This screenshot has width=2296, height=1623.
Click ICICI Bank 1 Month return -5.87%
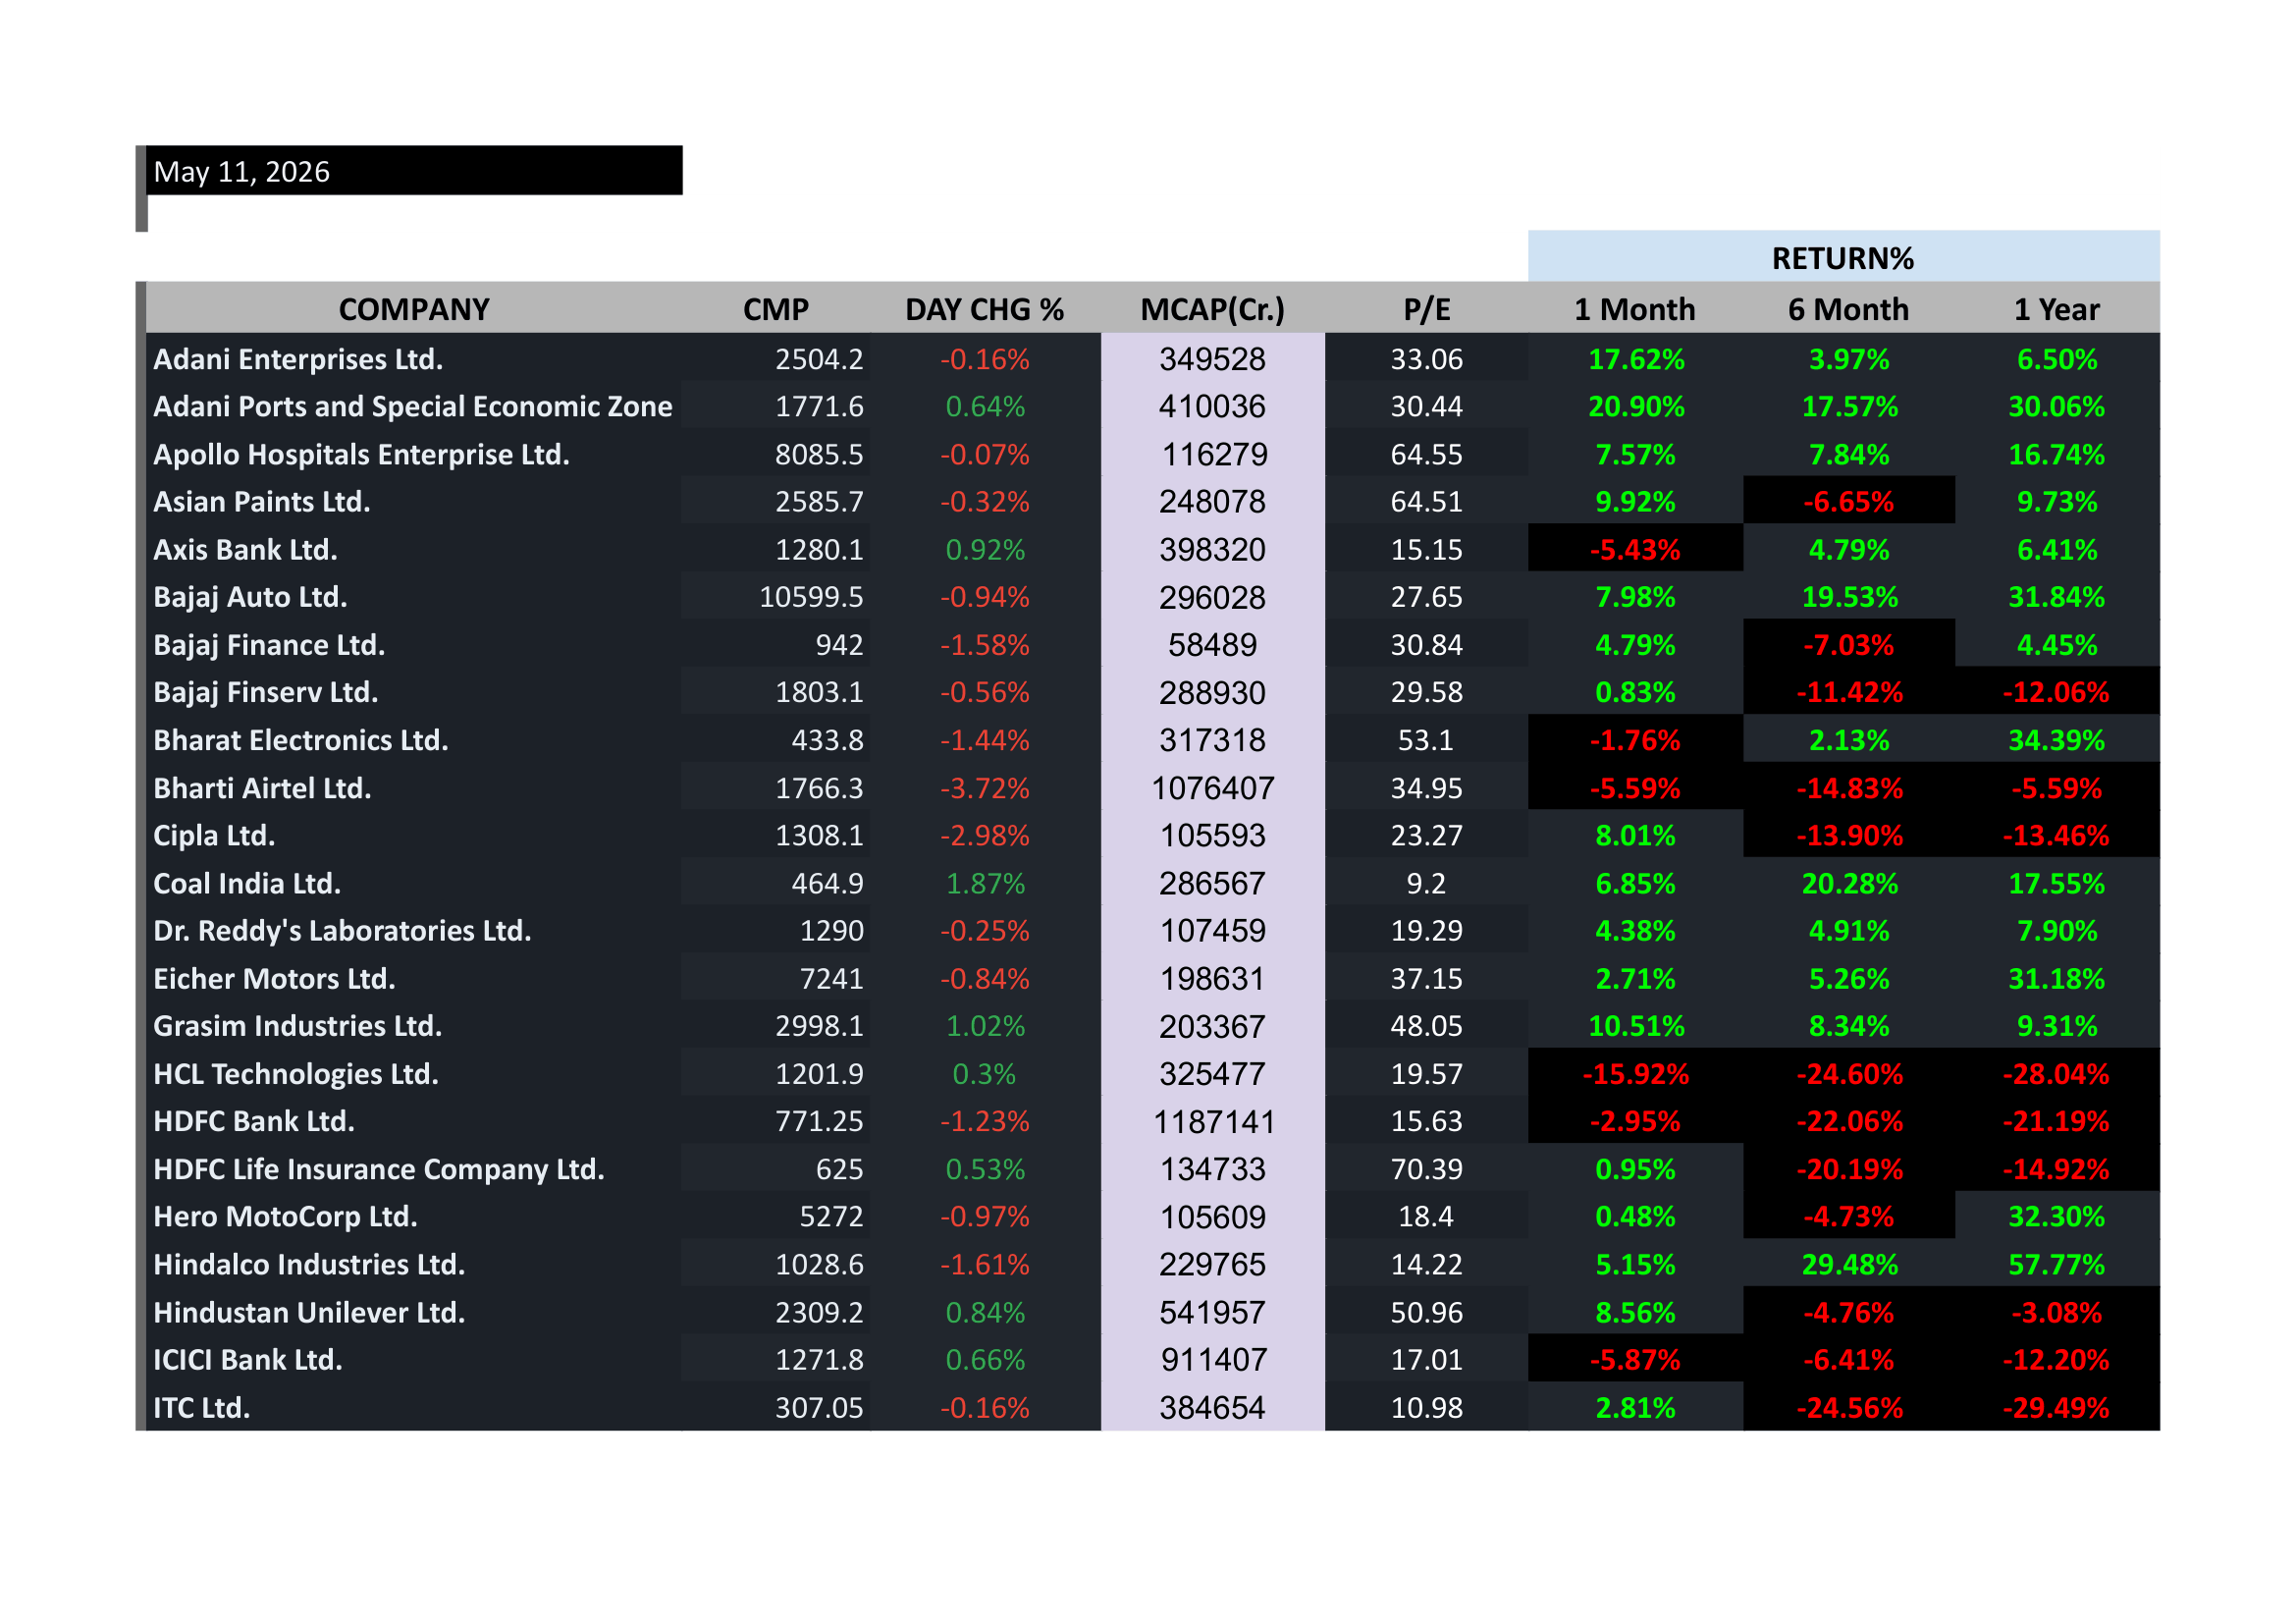click(x=1635, y=1359)
